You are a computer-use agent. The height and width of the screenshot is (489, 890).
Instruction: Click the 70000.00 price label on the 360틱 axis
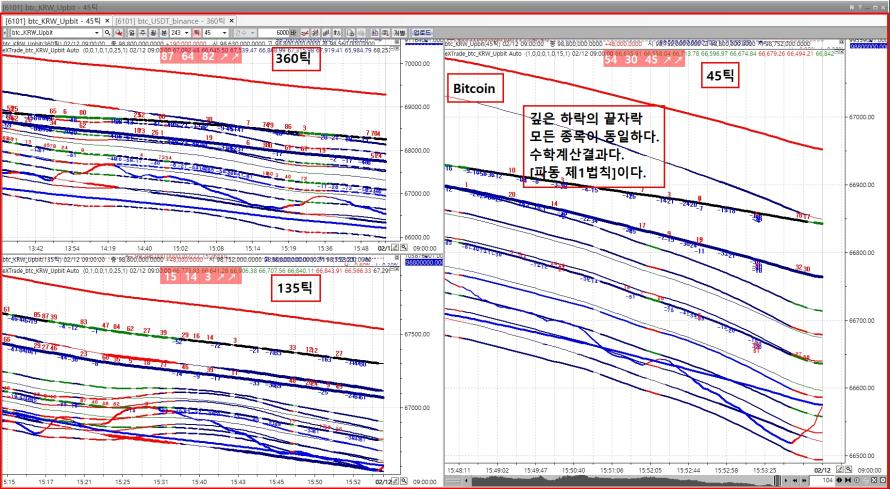point(419,64)
